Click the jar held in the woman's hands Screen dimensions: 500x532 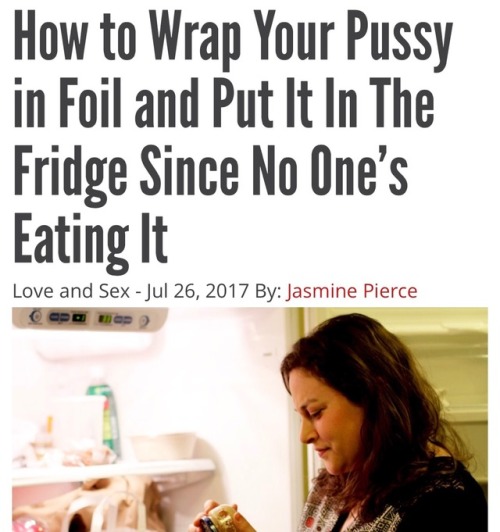click(219, 518)
